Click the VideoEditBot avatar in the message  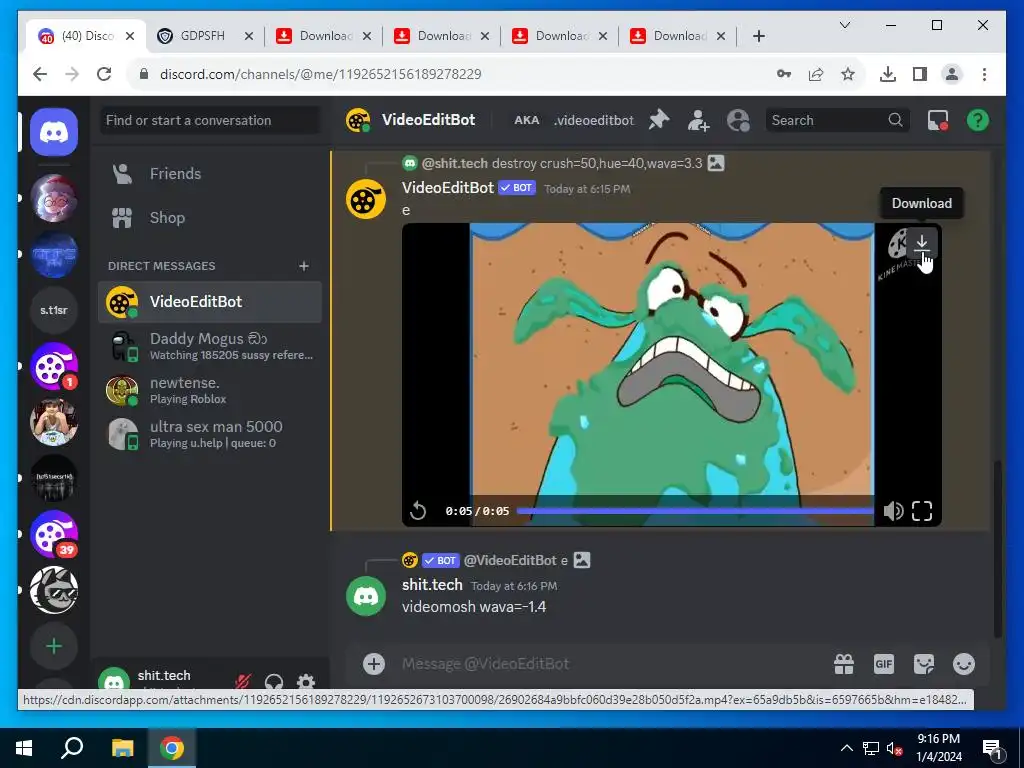pyautogui.click(x=366, y=199)
